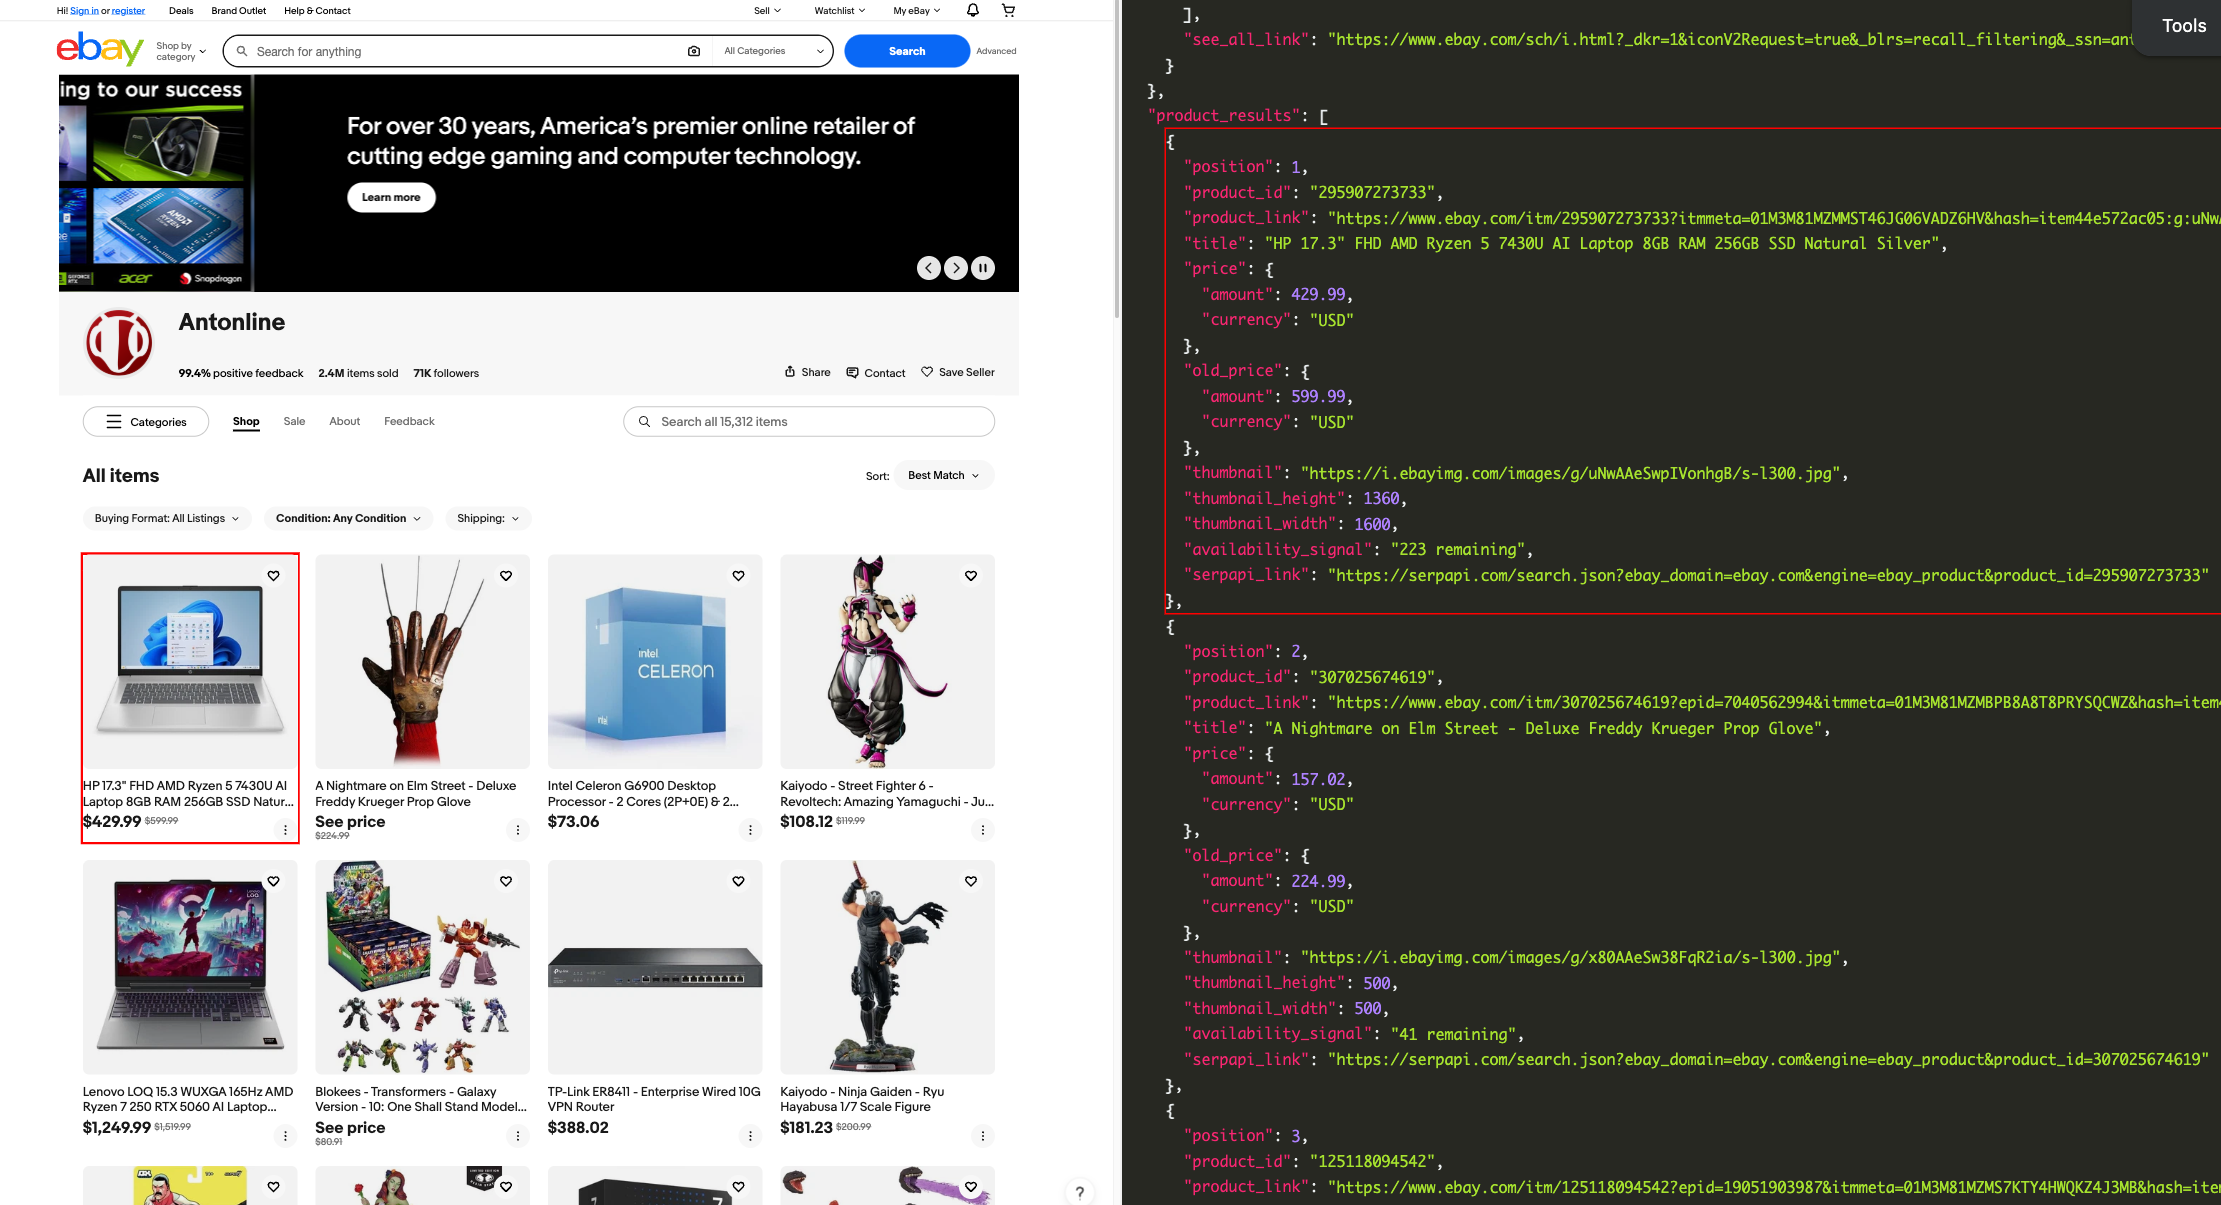Viewport: 2221px width, 1205px height.
Task: Switch to the Sale tab
Action: point(294,421)
